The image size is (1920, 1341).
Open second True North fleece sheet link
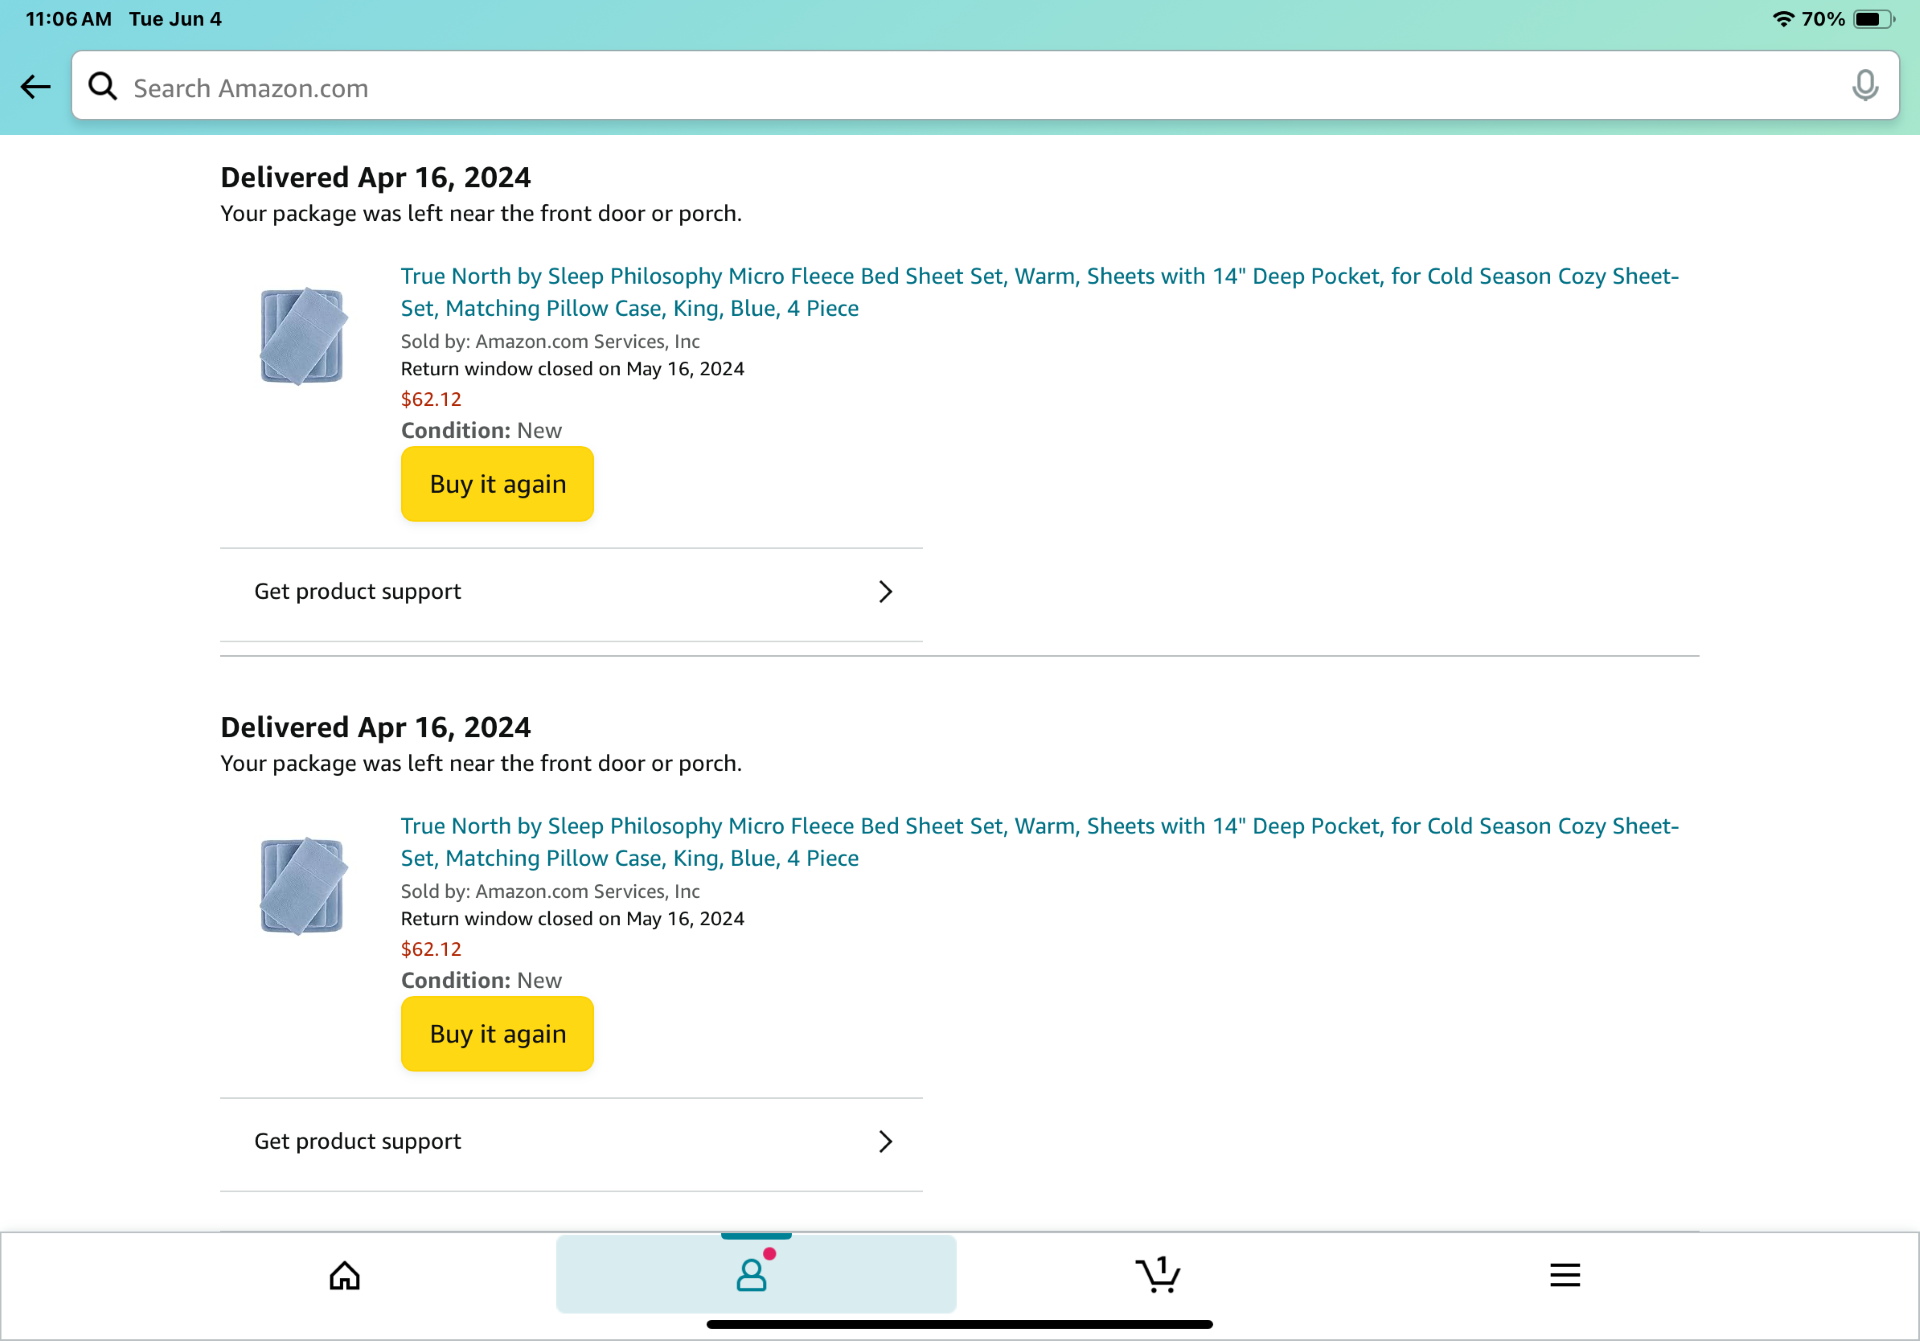(x=1039, y=842)
